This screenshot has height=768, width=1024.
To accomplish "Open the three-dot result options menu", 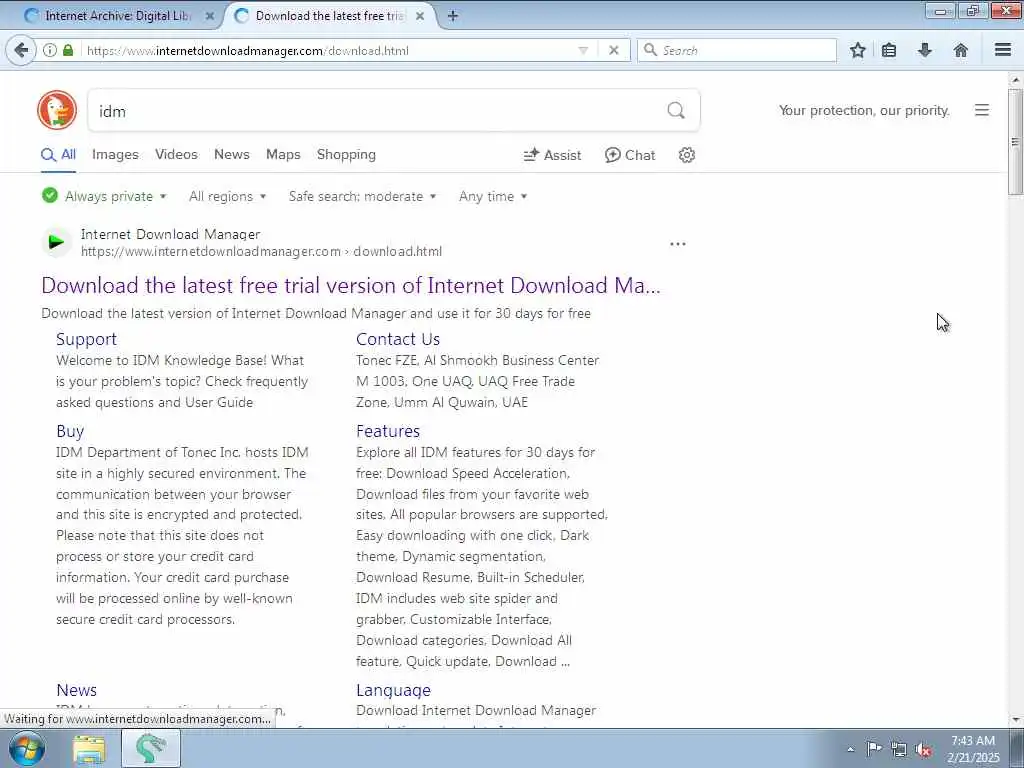I will tap(678, 244).
